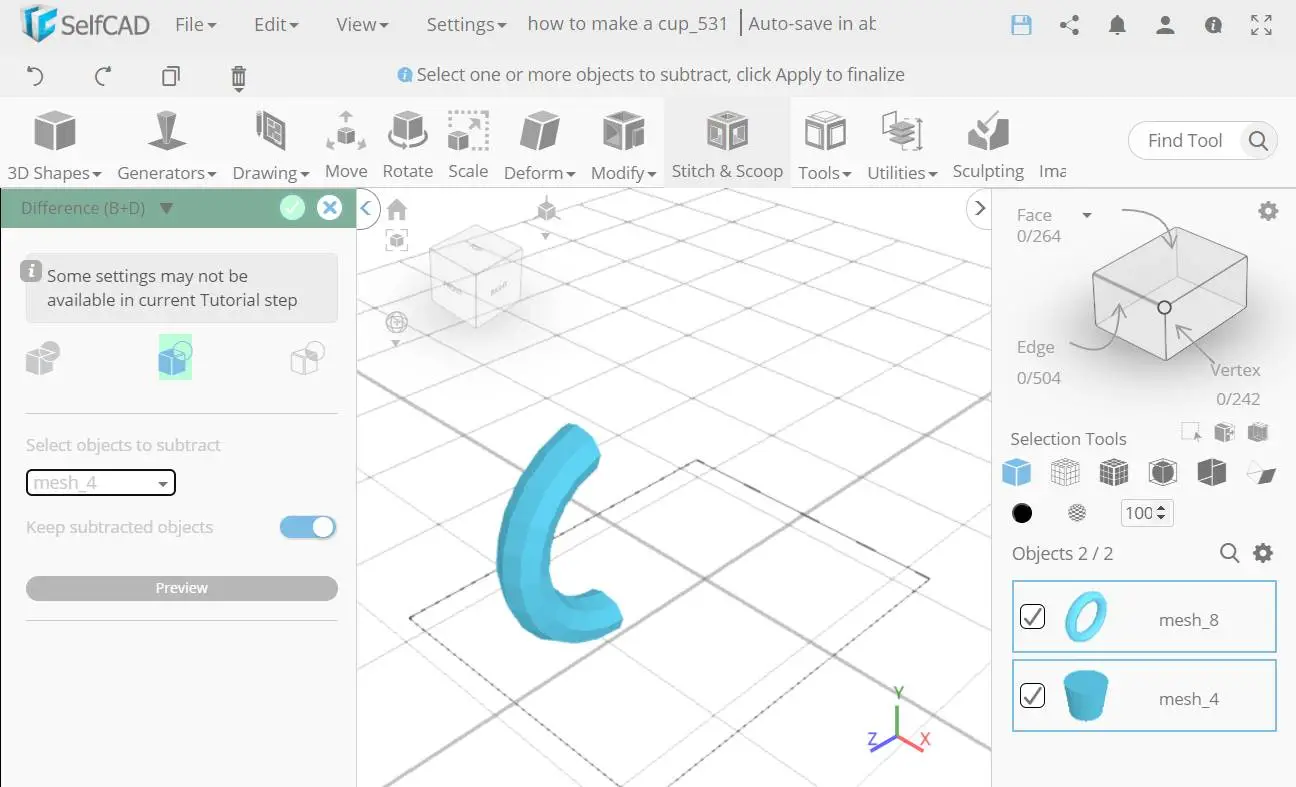Select the Sculpting tool

coord(988,146)
